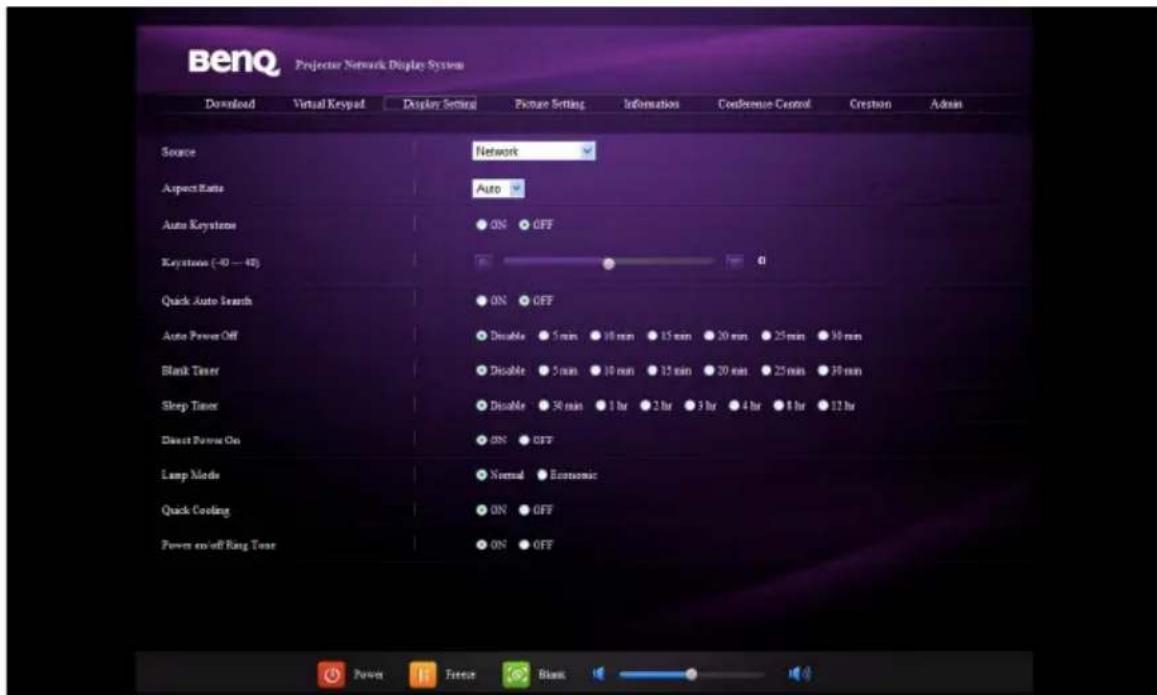Set Quick Cooling to OFF
This screenshot has height=695, width=1157.
[524, 510]
